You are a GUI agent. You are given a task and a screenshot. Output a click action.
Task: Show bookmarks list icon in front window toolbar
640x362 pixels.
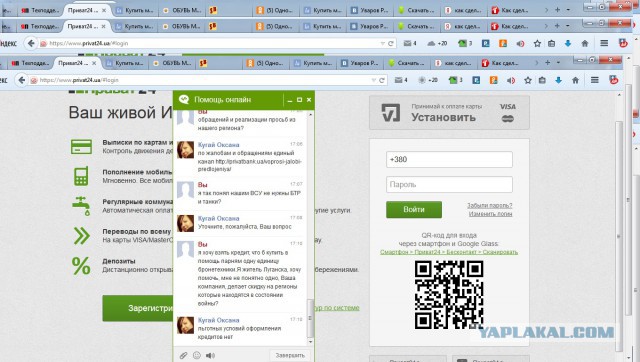pos(542,80)
